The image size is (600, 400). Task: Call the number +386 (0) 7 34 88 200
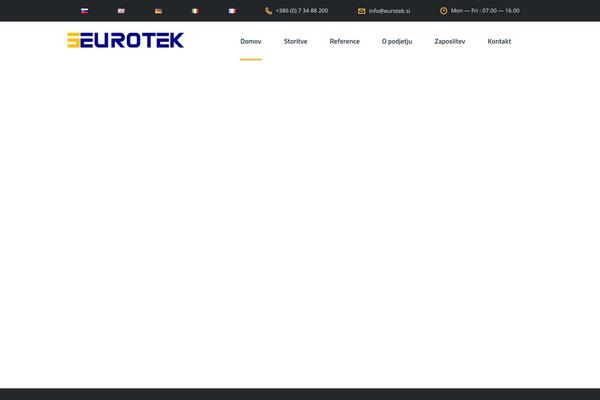pos(302,11)
